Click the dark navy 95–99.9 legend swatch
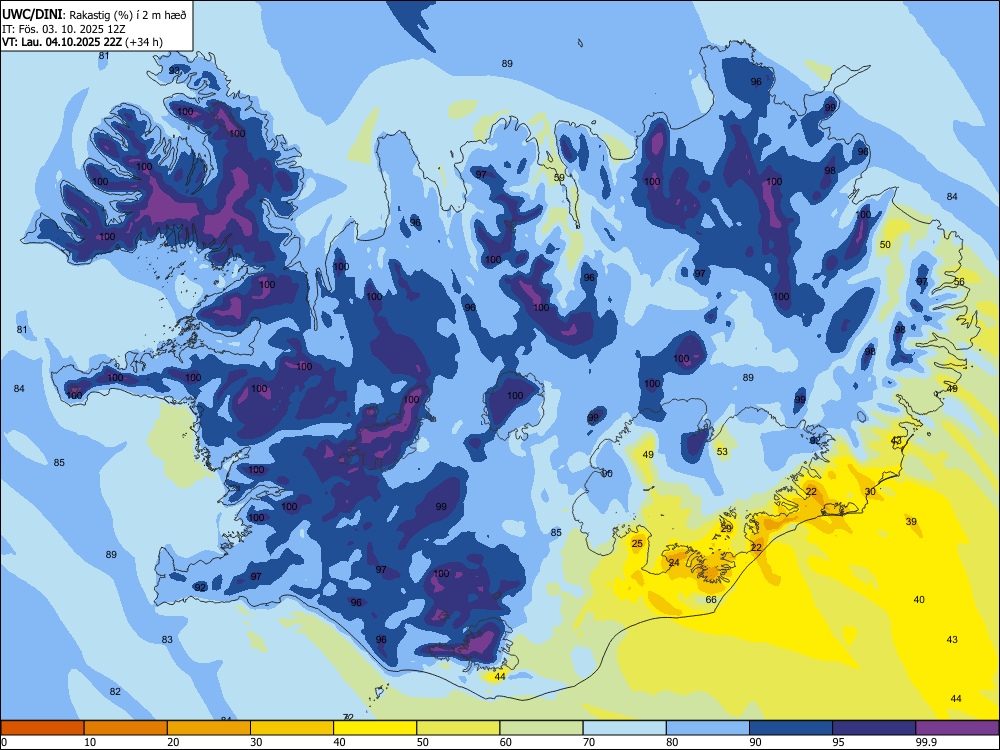The height and width of the screenshot is (750, 1000). [874, 728]
